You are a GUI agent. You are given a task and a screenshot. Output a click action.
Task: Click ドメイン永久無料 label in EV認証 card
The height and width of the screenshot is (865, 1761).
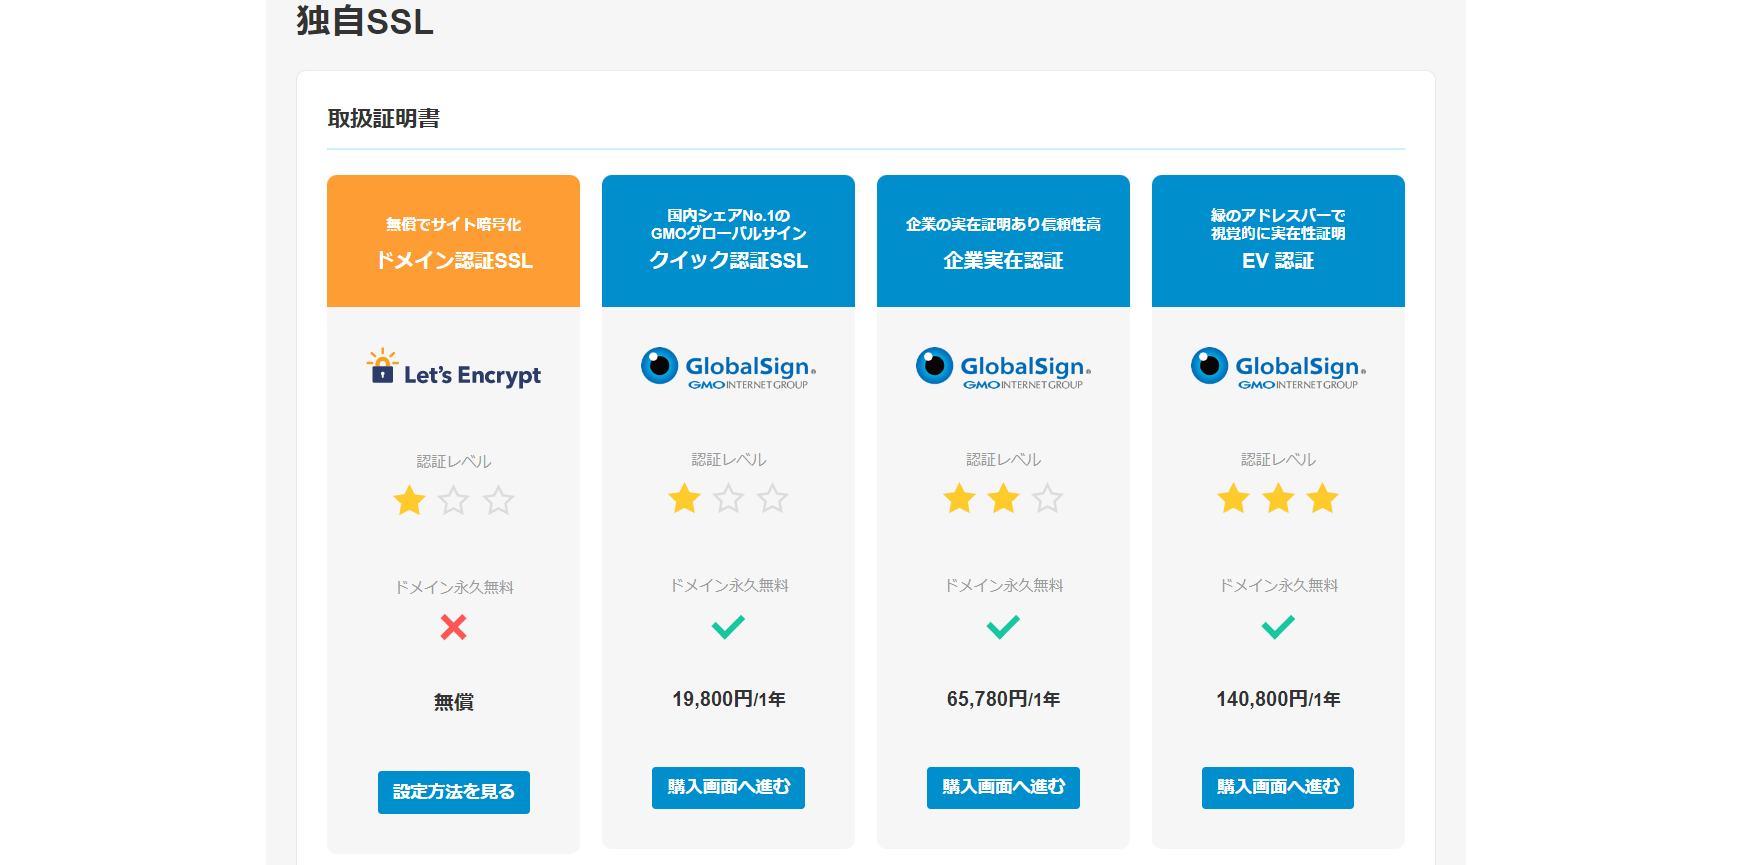[1278, 585]
